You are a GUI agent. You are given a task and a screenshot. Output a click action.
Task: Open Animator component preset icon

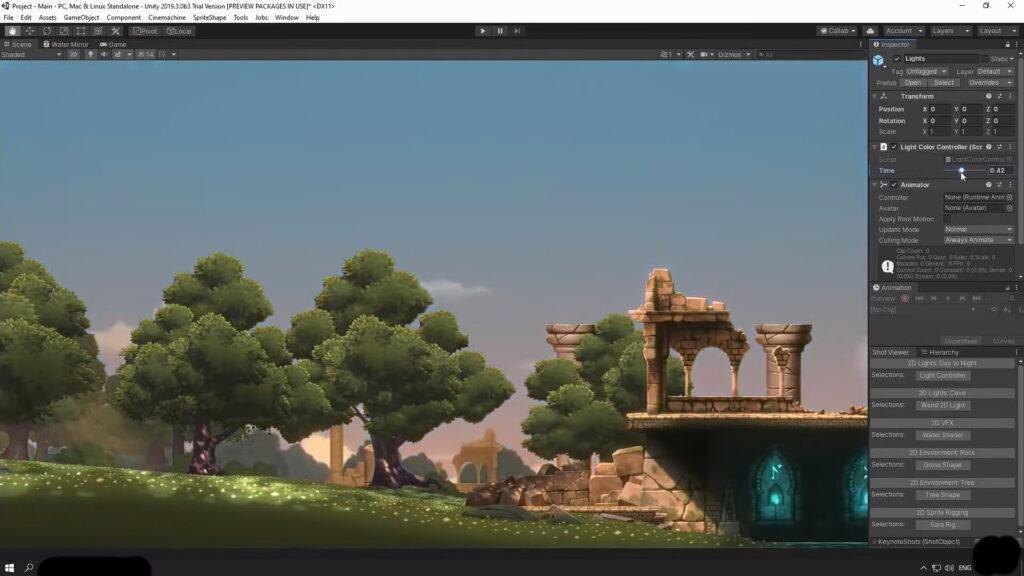(x=999, y=185)
